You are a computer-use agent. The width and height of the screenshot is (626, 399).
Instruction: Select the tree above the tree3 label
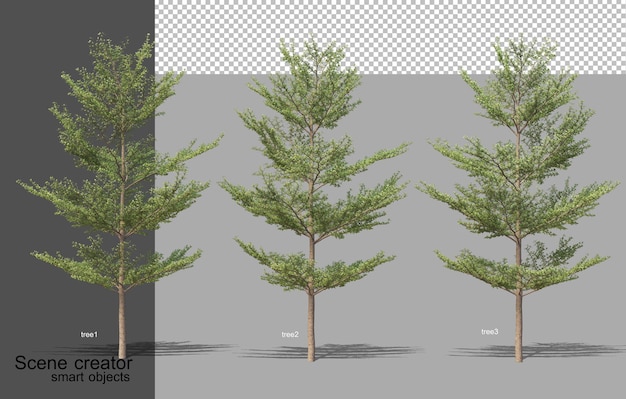[518, 199]
